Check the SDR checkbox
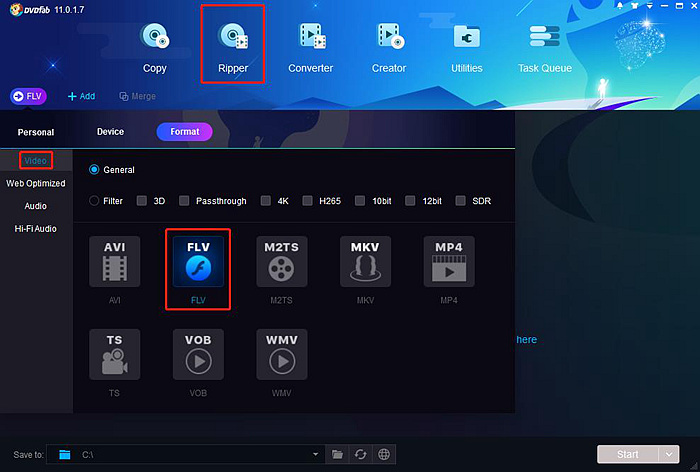This screenshot has height=472, width=700. [460, 200]
